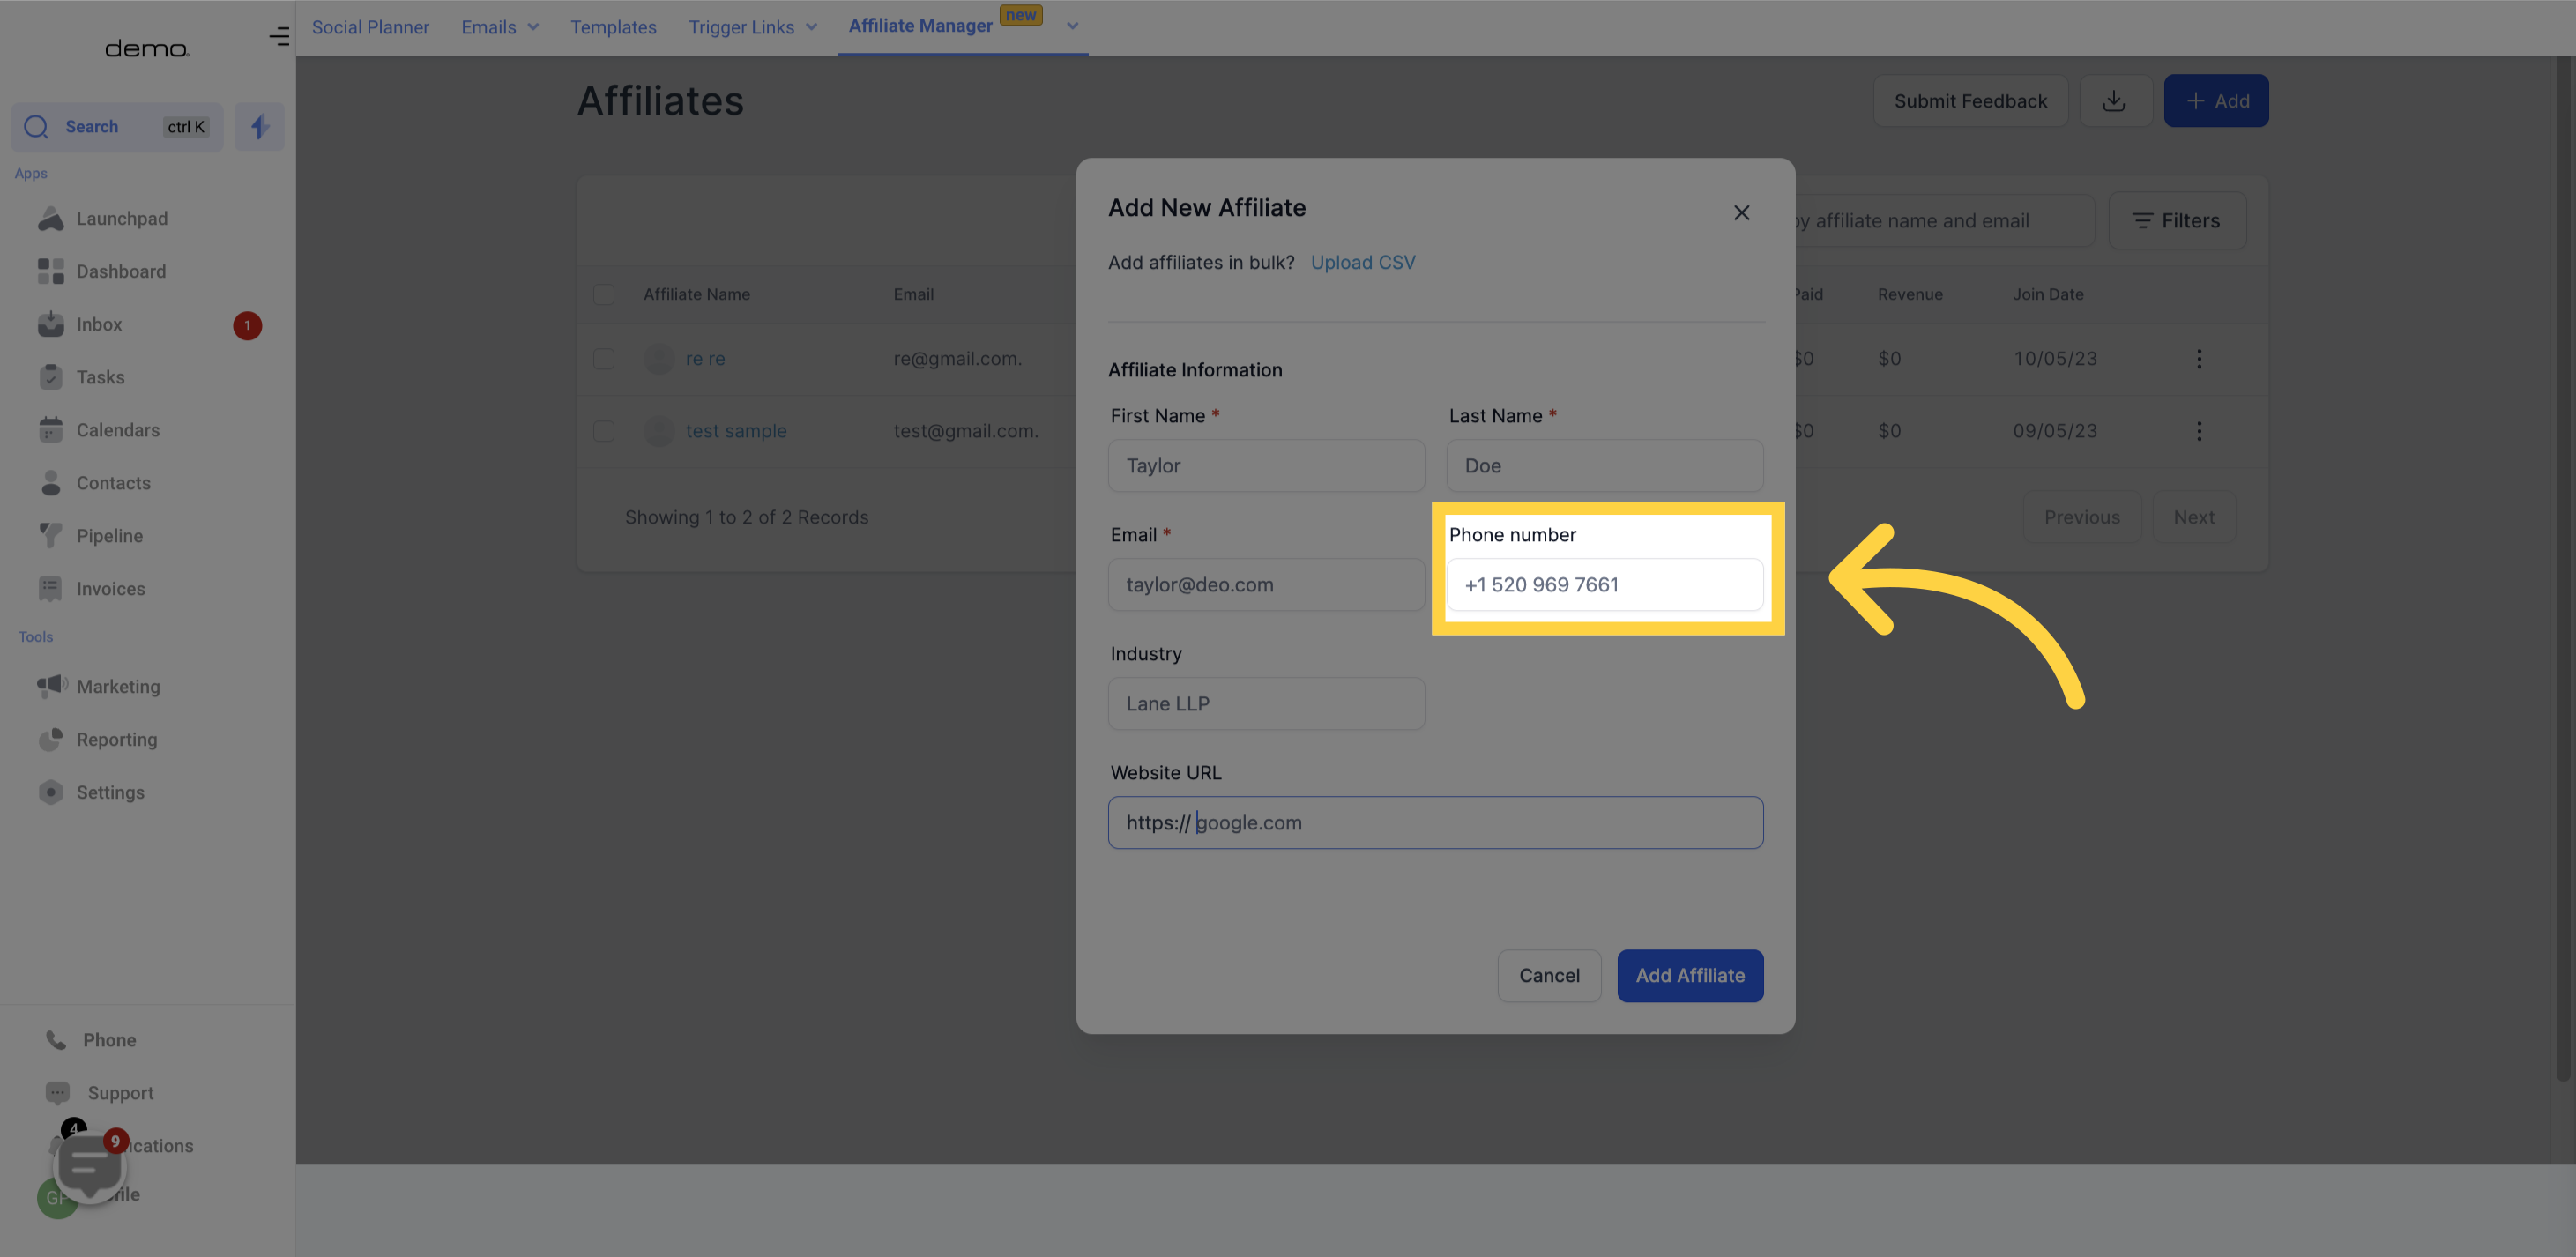Screen dimensions: 2576x1257
Task: Click the First Name field containing Taylor
Action: tap(1266, 466)
